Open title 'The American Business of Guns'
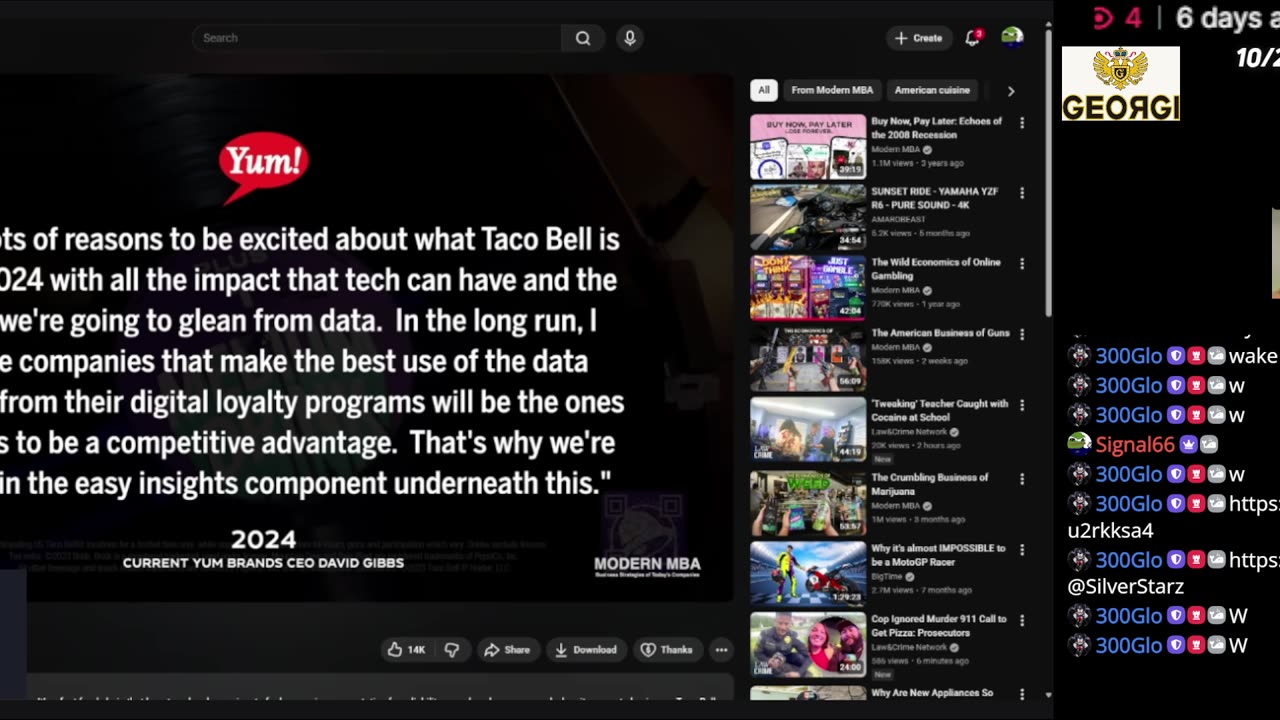1280x720 pixels. [940, 333]
